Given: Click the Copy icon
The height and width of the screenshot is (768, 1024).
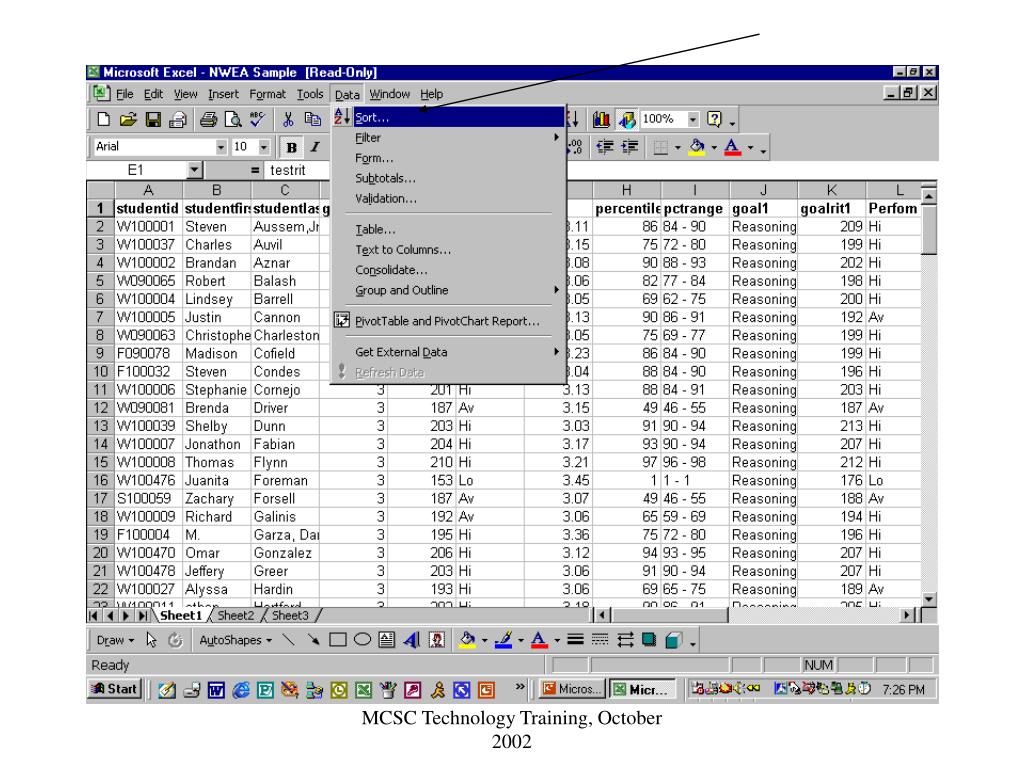Looking at the screenshot, I should point(313,120).
